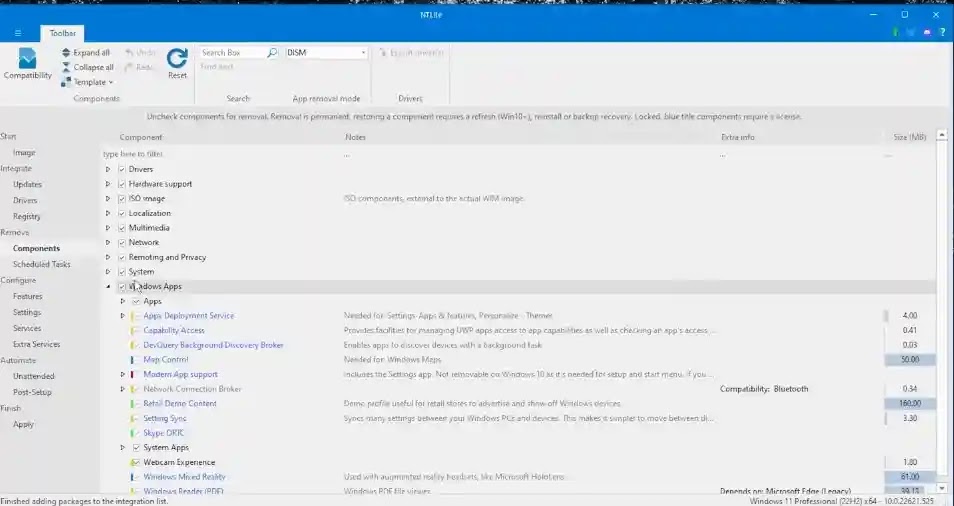The height and width of the screenshot is (506, 954).
Task: Click the Webcam Experience row icon
Action: [135, 462]
